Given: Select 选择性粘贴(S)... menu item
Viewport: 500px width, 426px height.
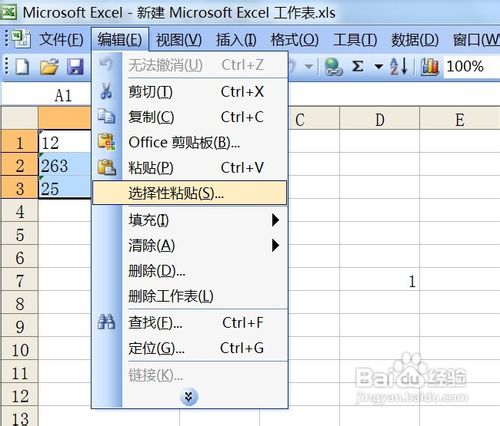Looking at the screenshot, I should coord(189,193).
